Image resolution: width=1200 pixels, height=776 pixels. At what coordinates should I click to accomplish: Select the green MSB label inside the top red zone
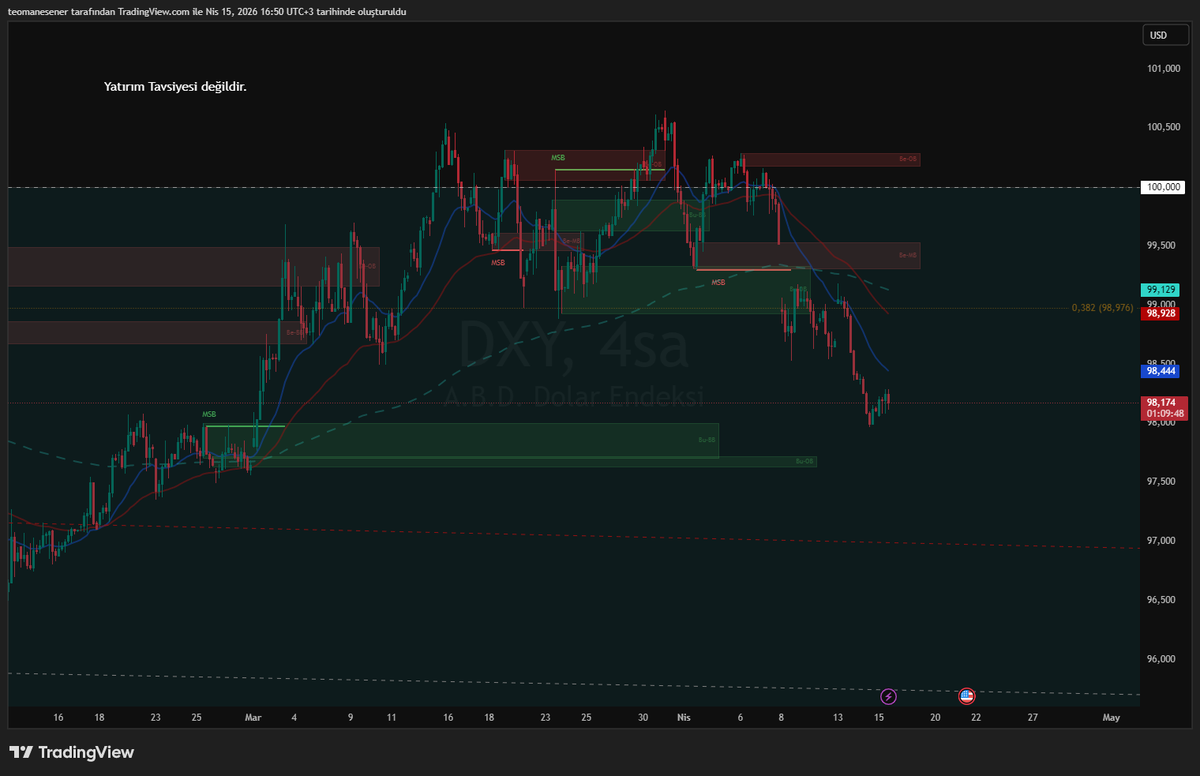(x=558, y=158)
